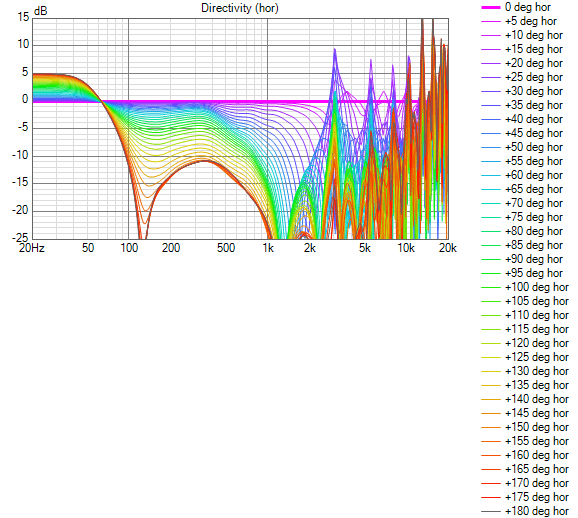Click the +105 deg hor legend line
Screen dimensions: 578x518
tap(491, 301)
